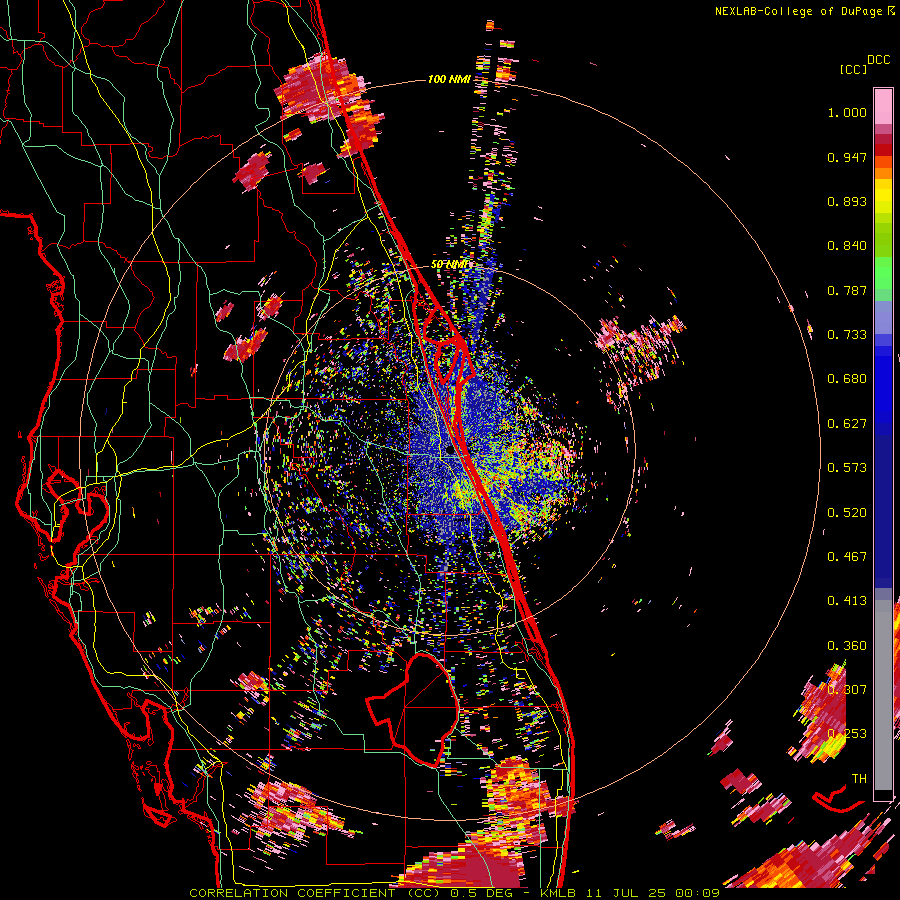Click the KMLB station identifier
The image size is (900, 900).
point(558,893)
